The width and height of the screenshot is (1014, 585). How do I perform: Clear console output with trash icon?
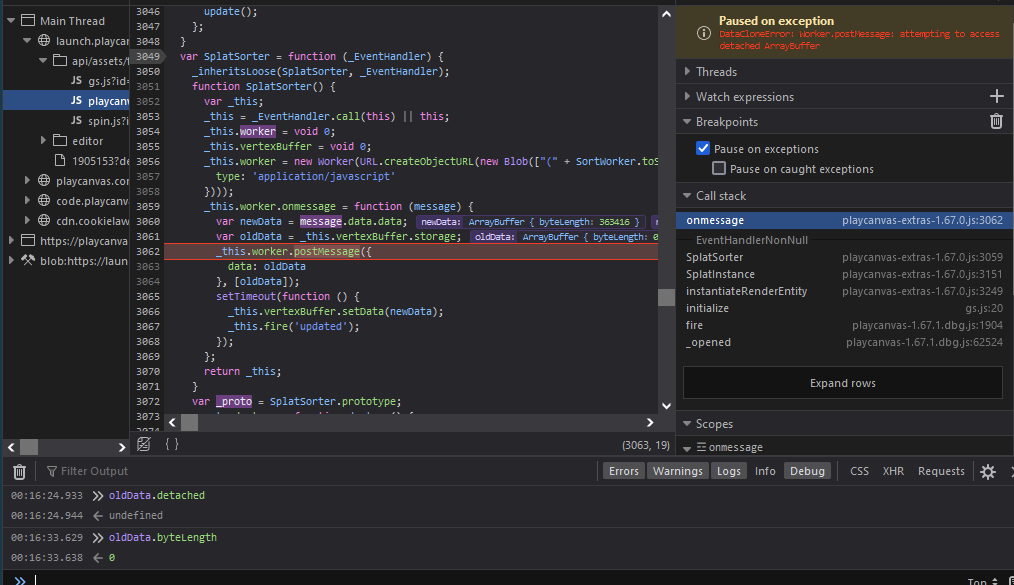[19, 472]
